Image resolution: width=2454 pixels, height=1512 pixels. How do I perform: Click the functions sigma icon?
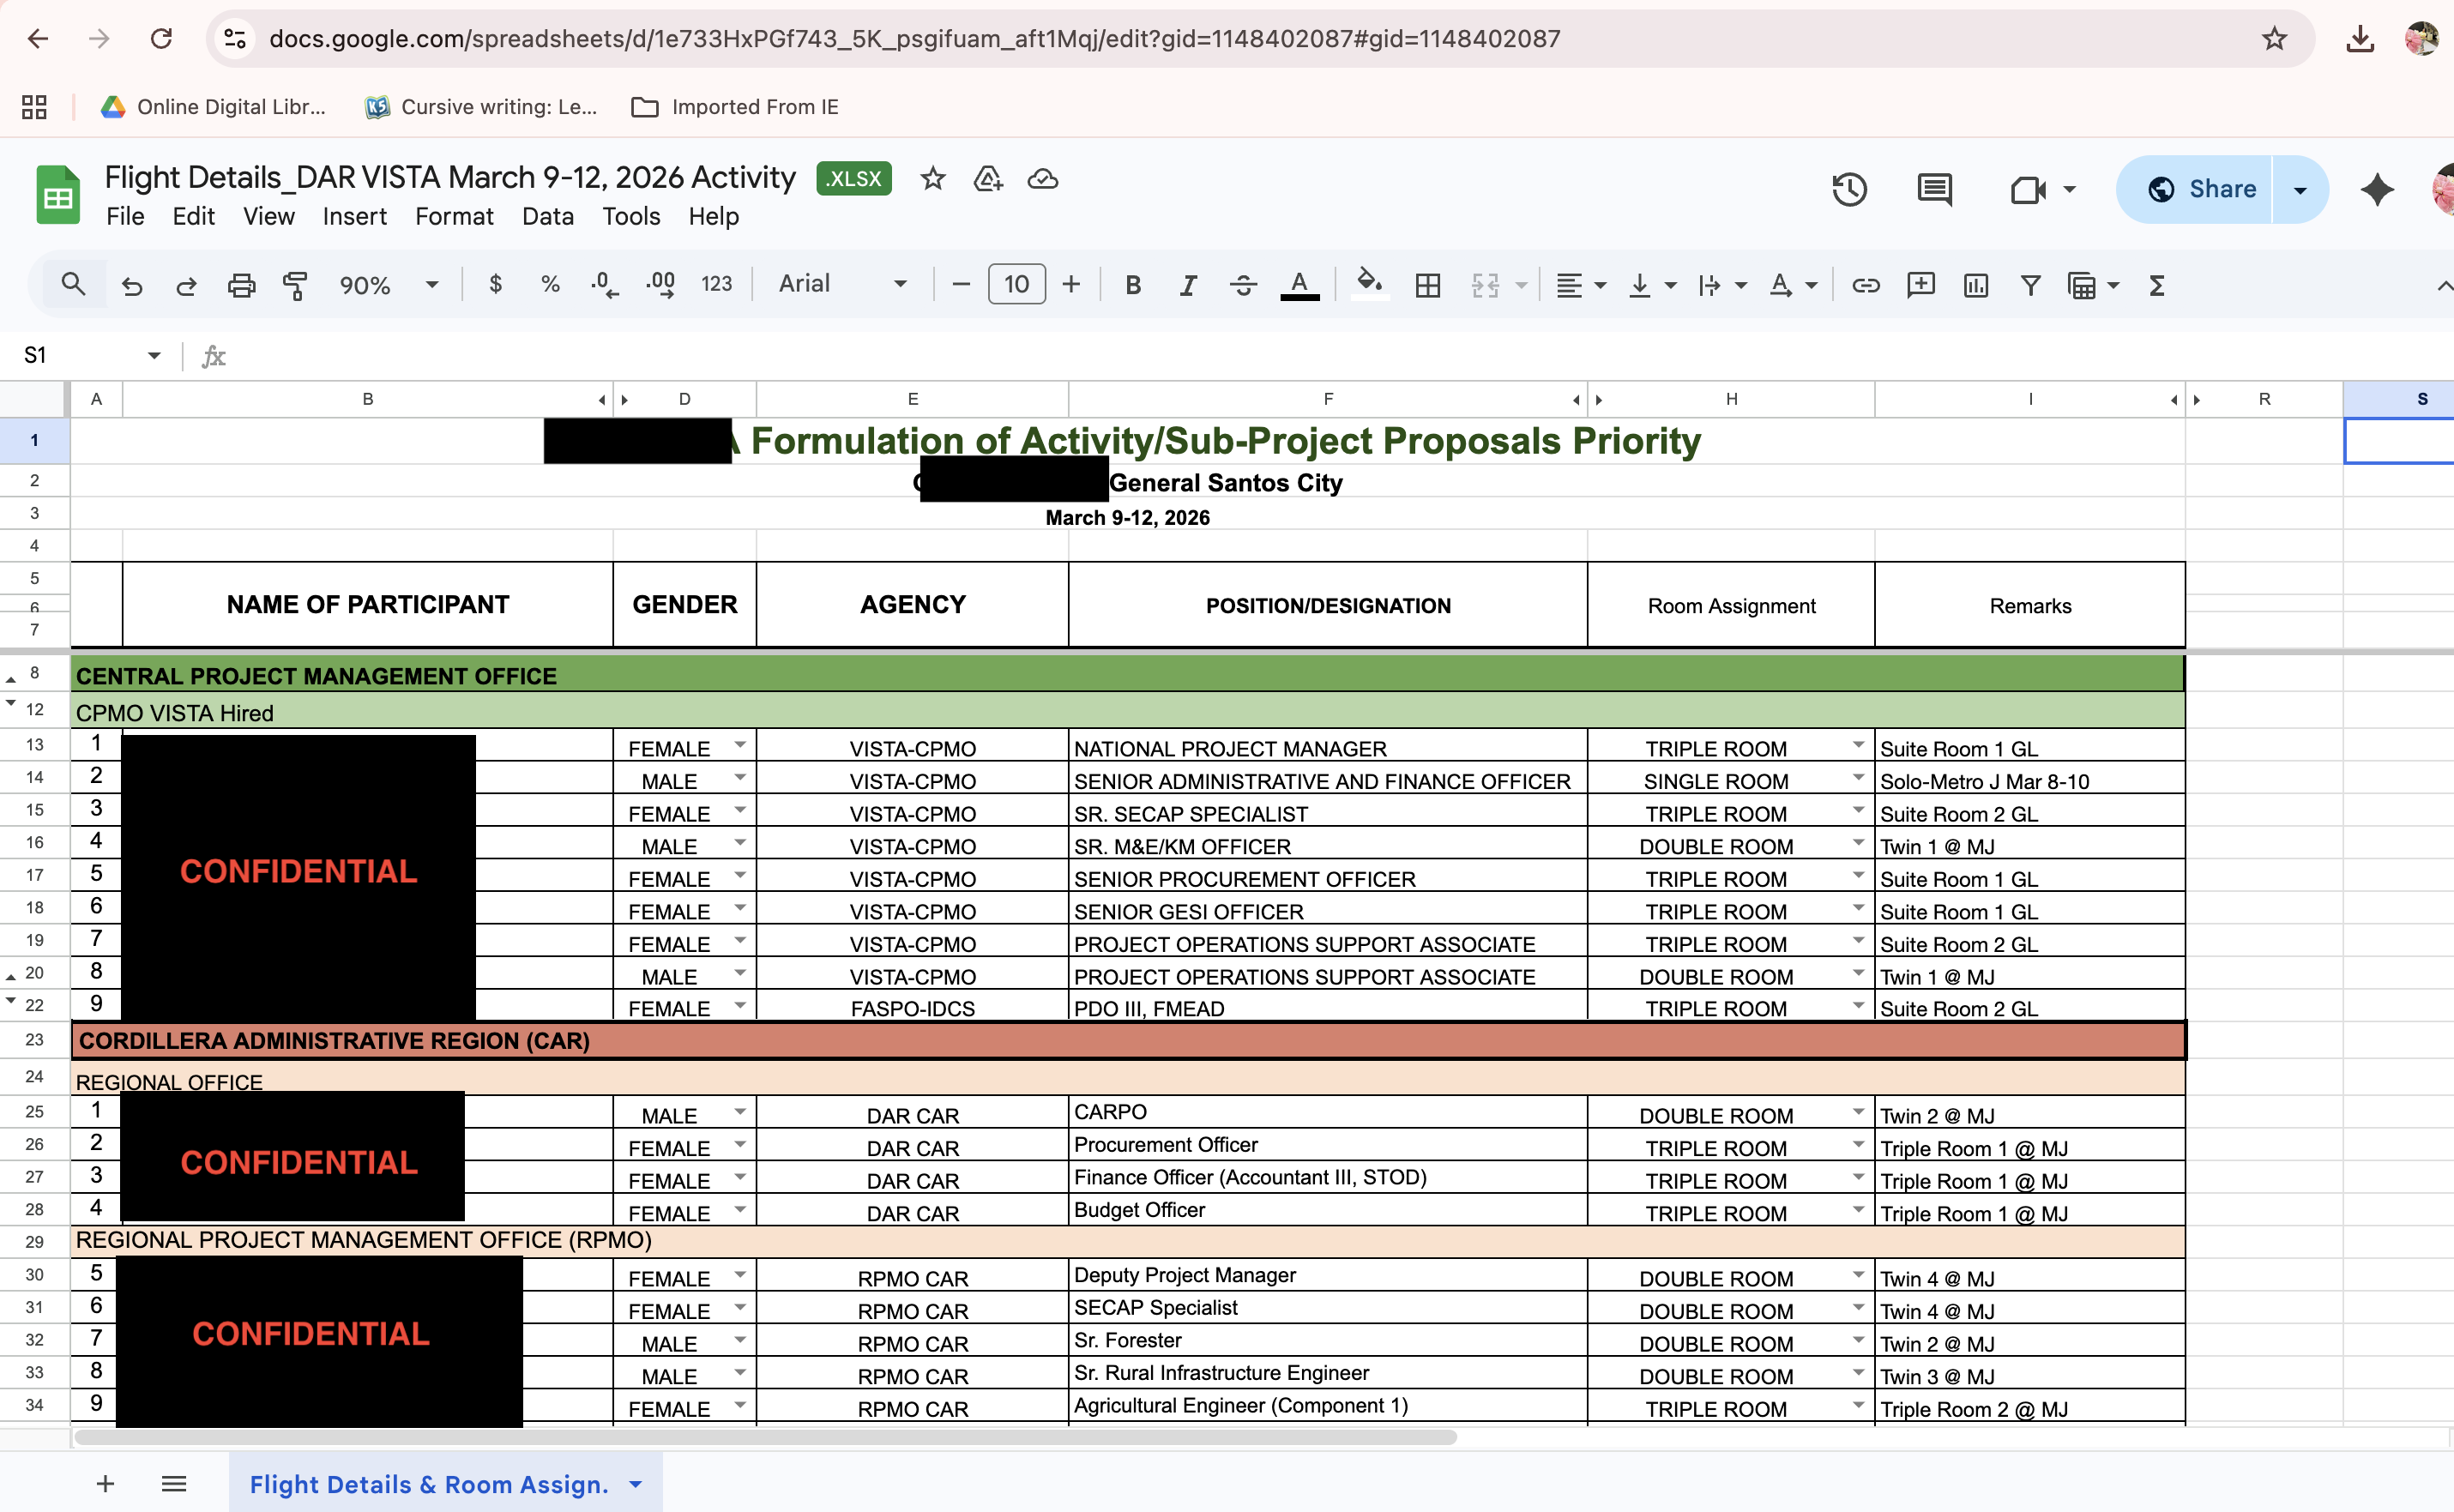2157,285
